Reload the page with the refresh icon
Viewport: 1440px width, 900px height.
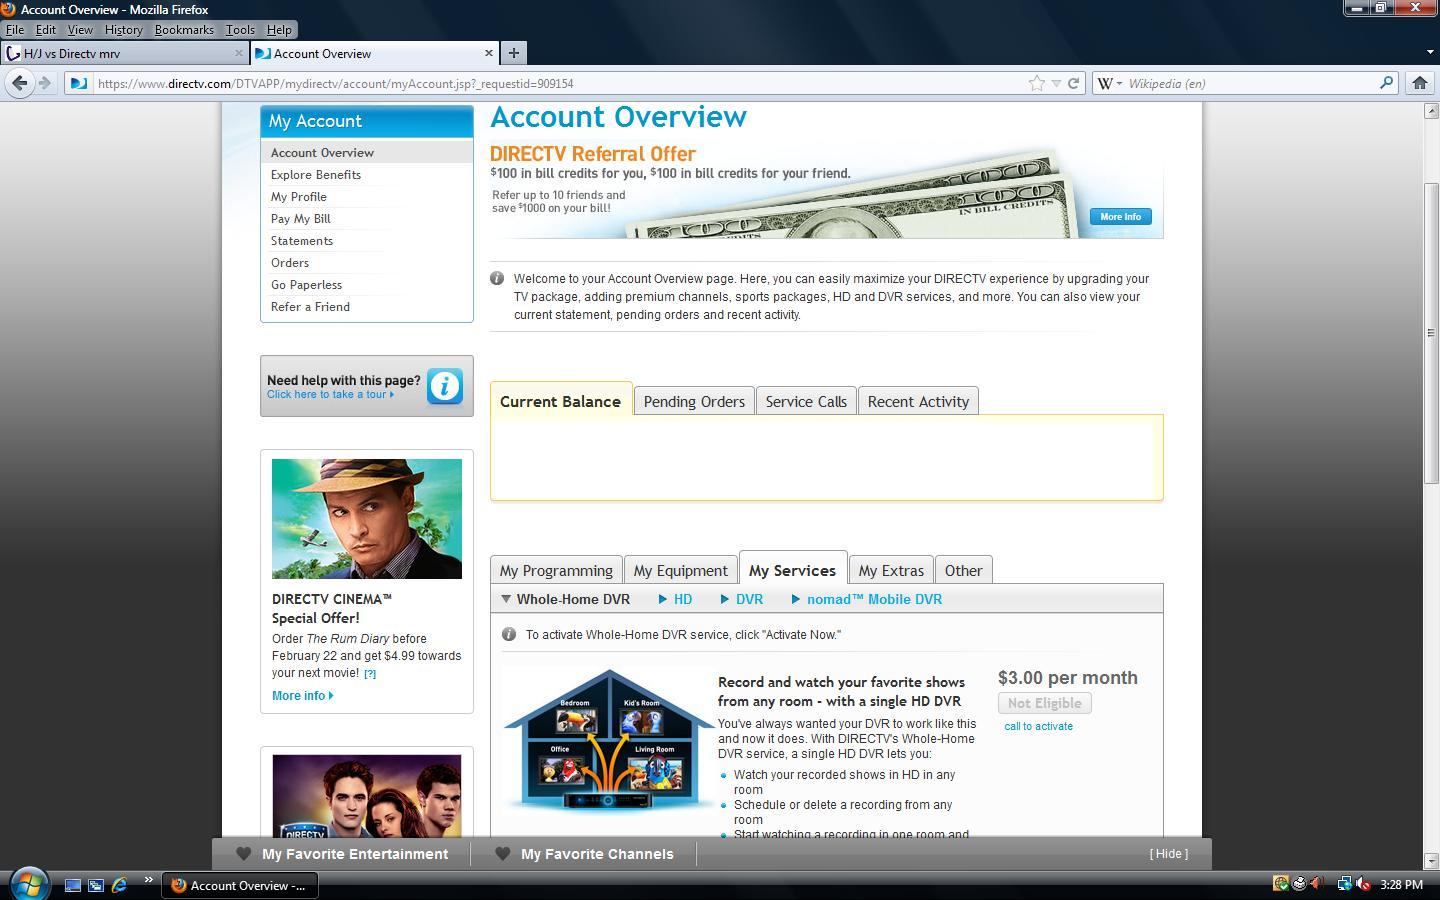1073,83
